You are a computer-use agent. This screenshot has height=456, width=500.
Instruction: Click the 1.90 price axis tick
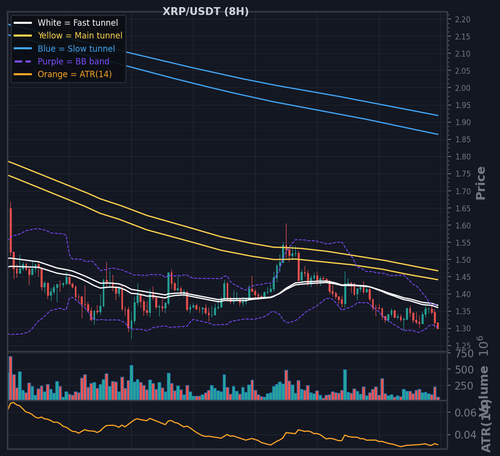tap(463, 122)
